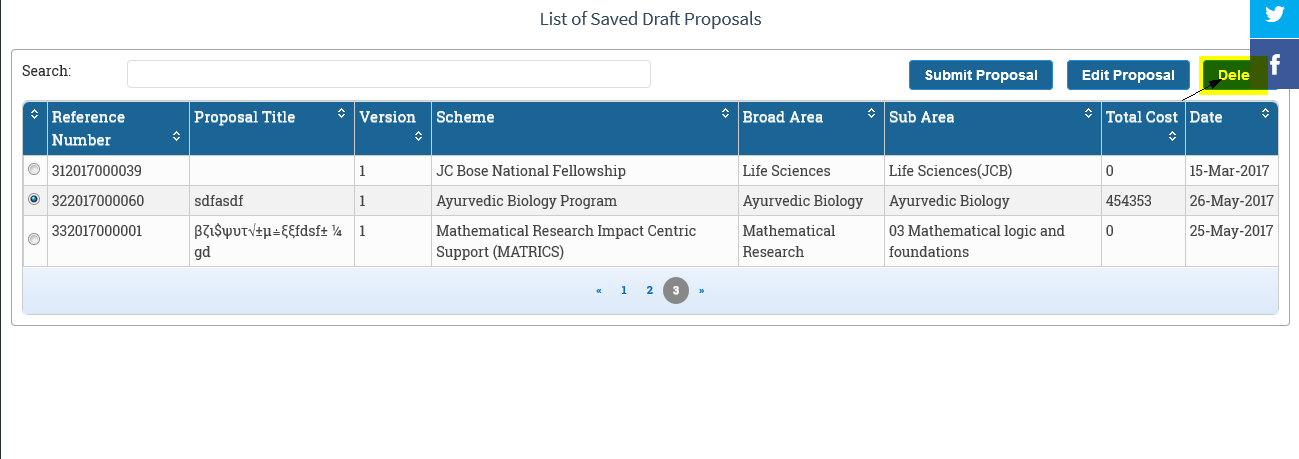Image resolution: width=1299 pixels, height=459 pixels.
Task: Go to next page with » arrow
Action: coord(702,290)
